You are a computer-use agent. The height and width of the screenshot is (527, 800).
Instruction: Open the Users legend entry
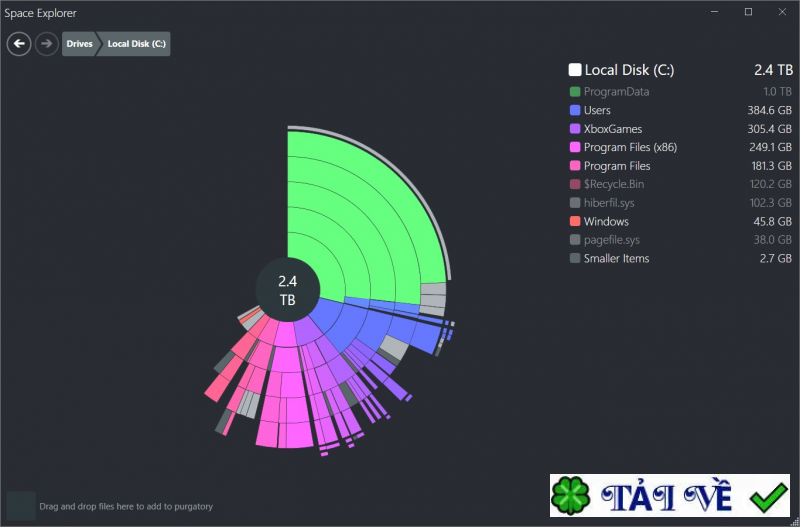click(597, 110)
